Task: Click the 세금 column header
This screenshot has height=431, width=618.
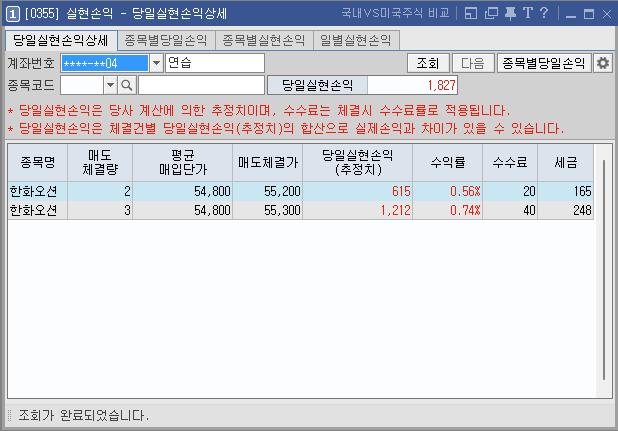Action: tap(566, 162)
